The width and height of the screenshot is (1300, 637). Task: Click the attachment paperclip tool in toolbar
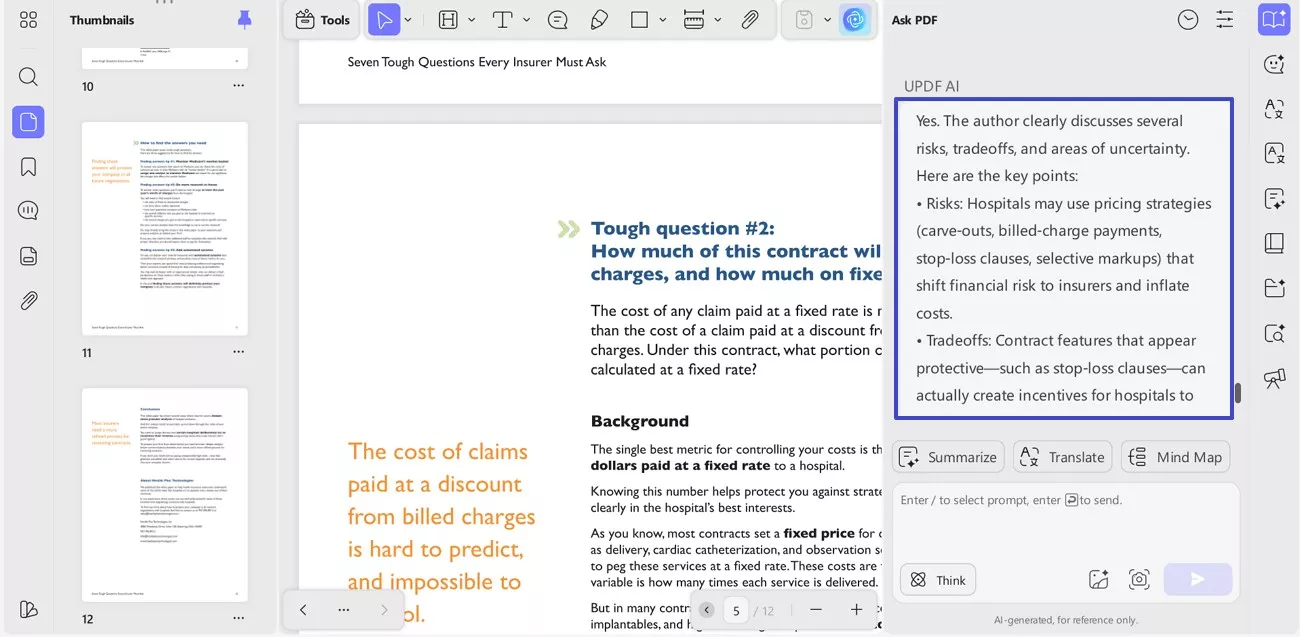pyautogui.click(x=750, y=20)
